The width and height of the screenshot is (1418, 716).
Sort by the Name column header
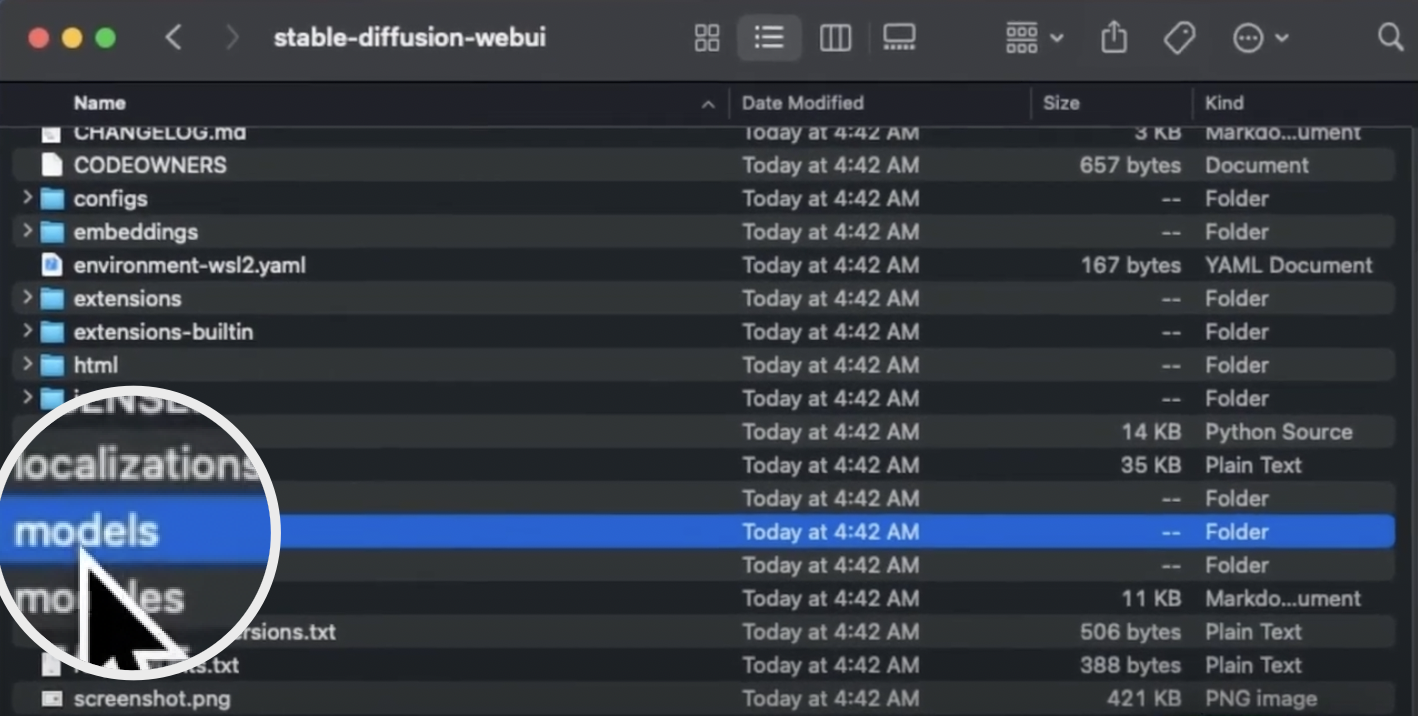click(x=100, y=103)
